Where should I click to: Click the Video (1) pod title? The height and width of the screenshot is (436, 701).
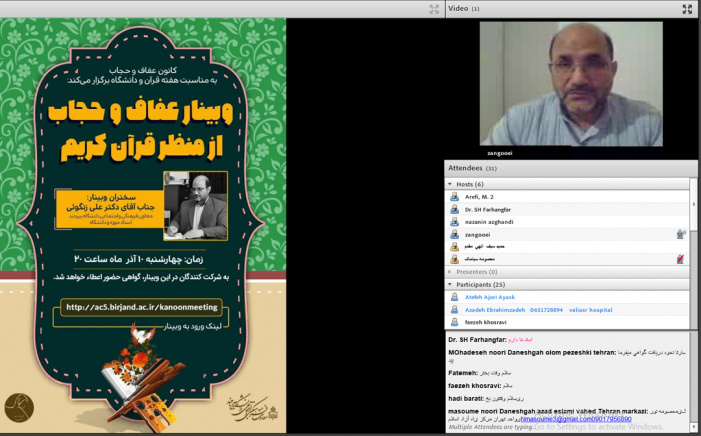(x=463, y=8)
